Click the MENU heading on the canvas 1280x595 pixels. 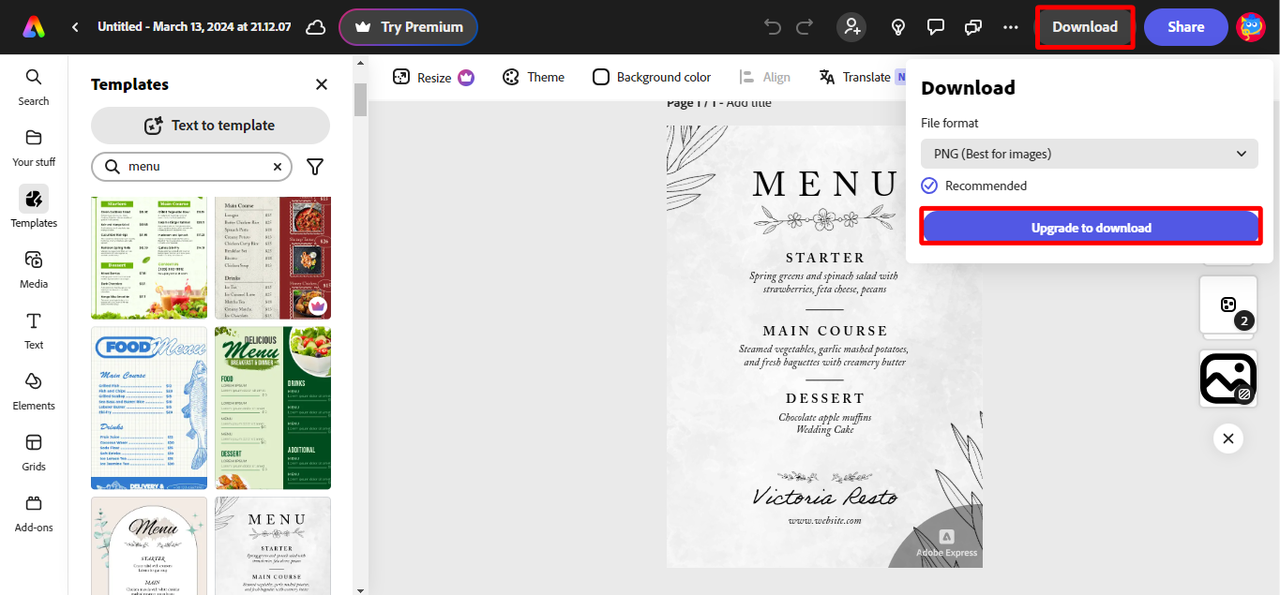[x=825, y=184]
